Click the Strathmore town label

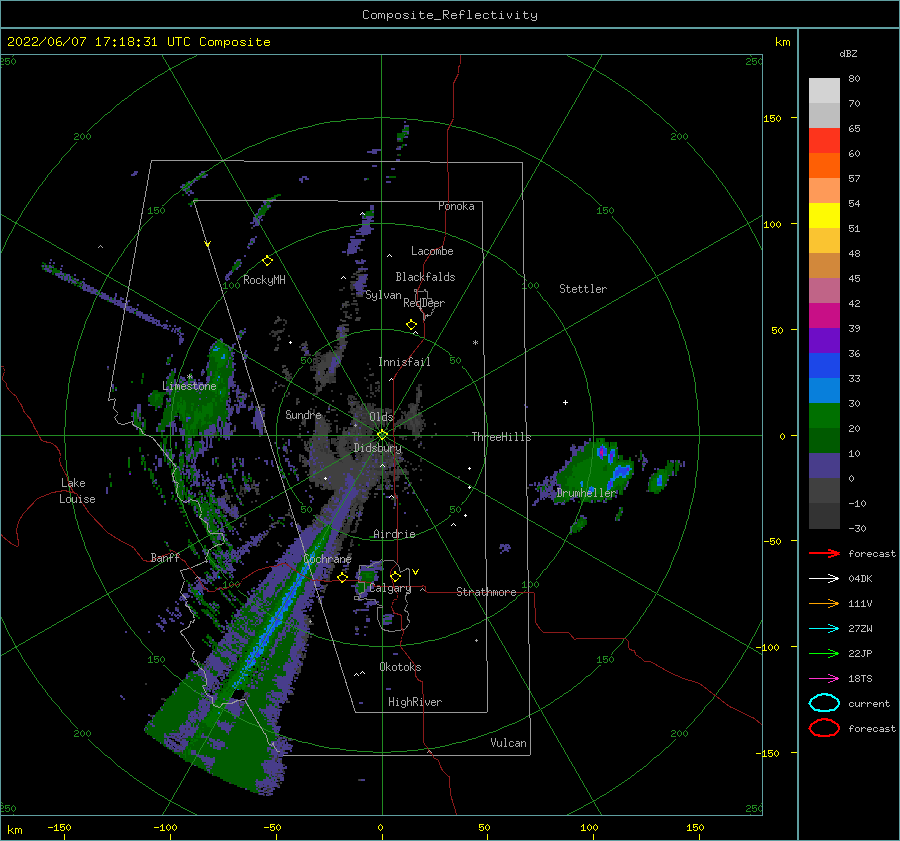click(486, 592)
